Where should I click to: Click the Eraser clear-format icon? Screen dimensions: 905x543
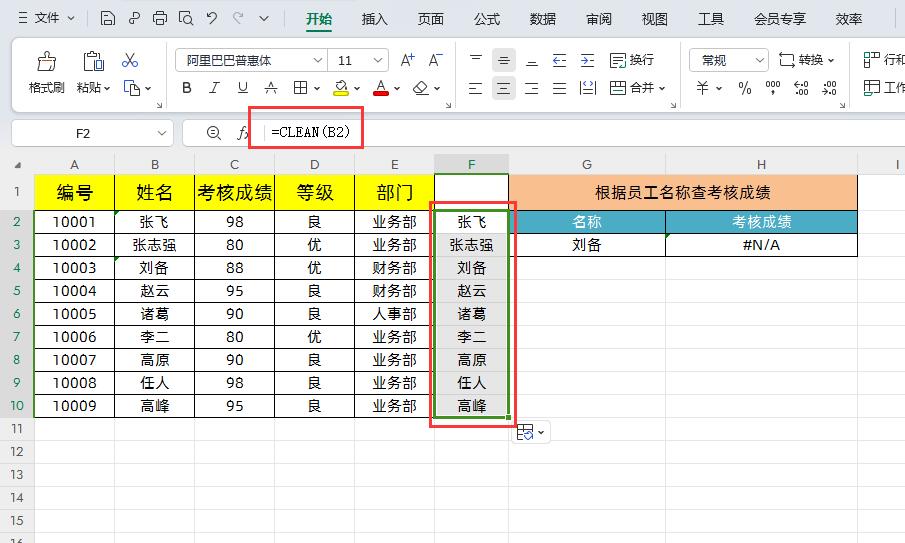click(421, 88)
